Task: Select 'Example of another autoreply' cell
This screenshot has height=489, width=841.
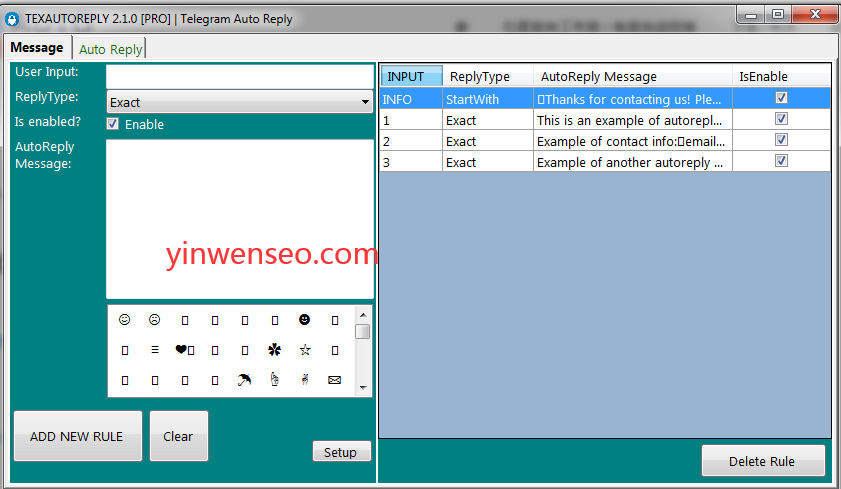Action: coord(633,162)
